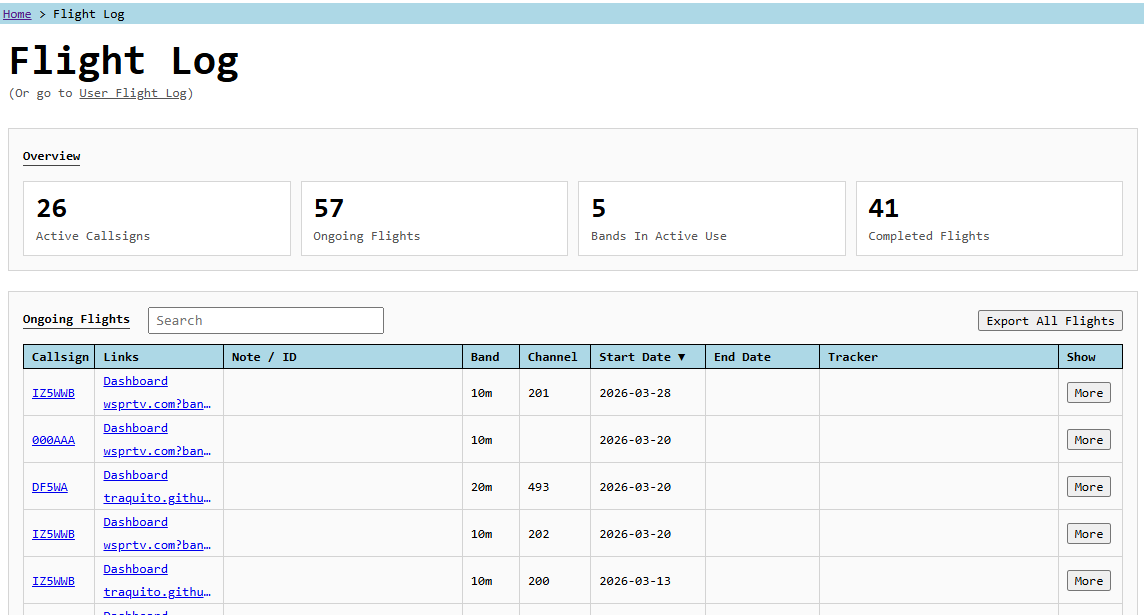
Task: Click the Completed Flights stat card
Action: pyautogui.click(x=988, y=218)
